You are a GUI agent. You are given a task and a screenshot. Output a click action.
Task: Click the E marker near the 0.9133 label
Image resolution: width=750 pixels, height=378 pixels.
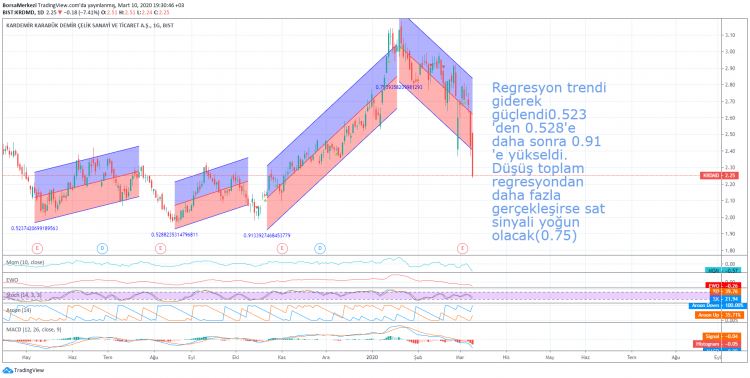(282, 248)
